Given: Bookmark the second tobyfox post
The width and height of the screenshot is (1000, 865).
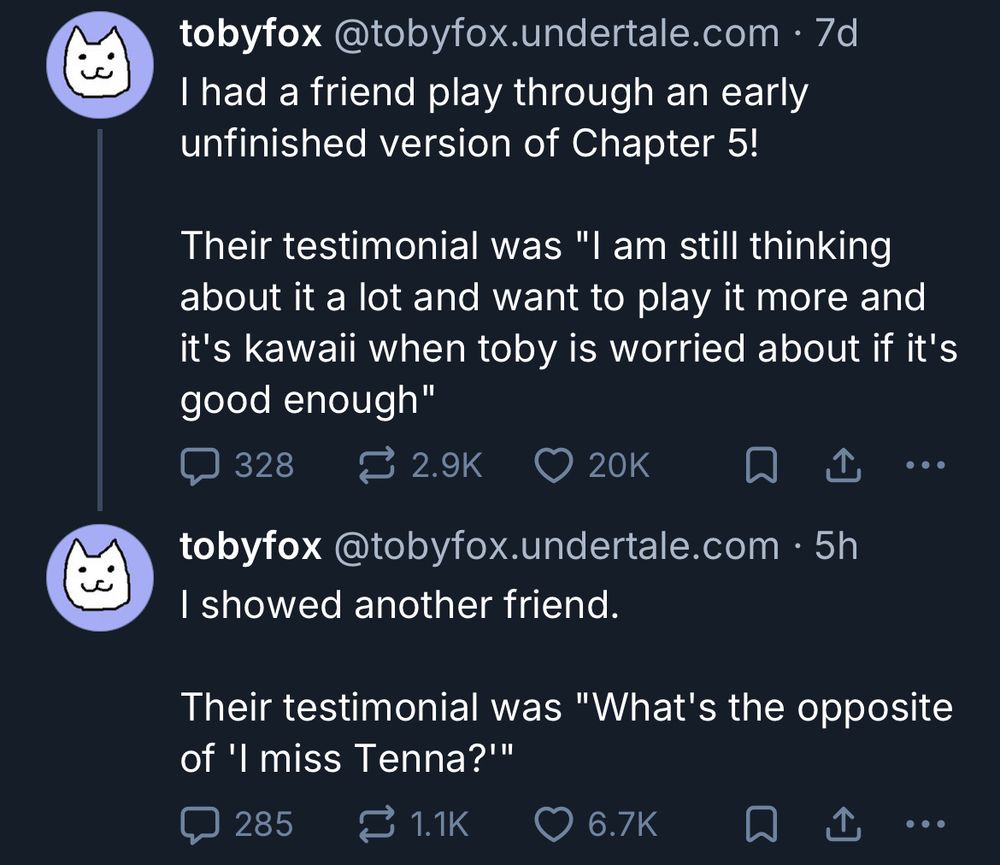Looking at the screenshot, I should click(761, 824).
